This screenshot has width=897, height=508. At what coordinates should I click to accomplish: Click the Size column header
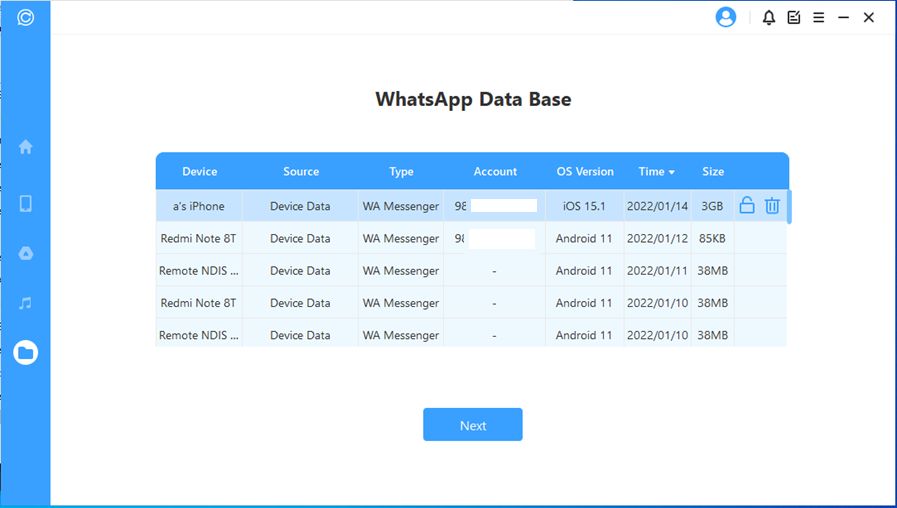(713, 172)
